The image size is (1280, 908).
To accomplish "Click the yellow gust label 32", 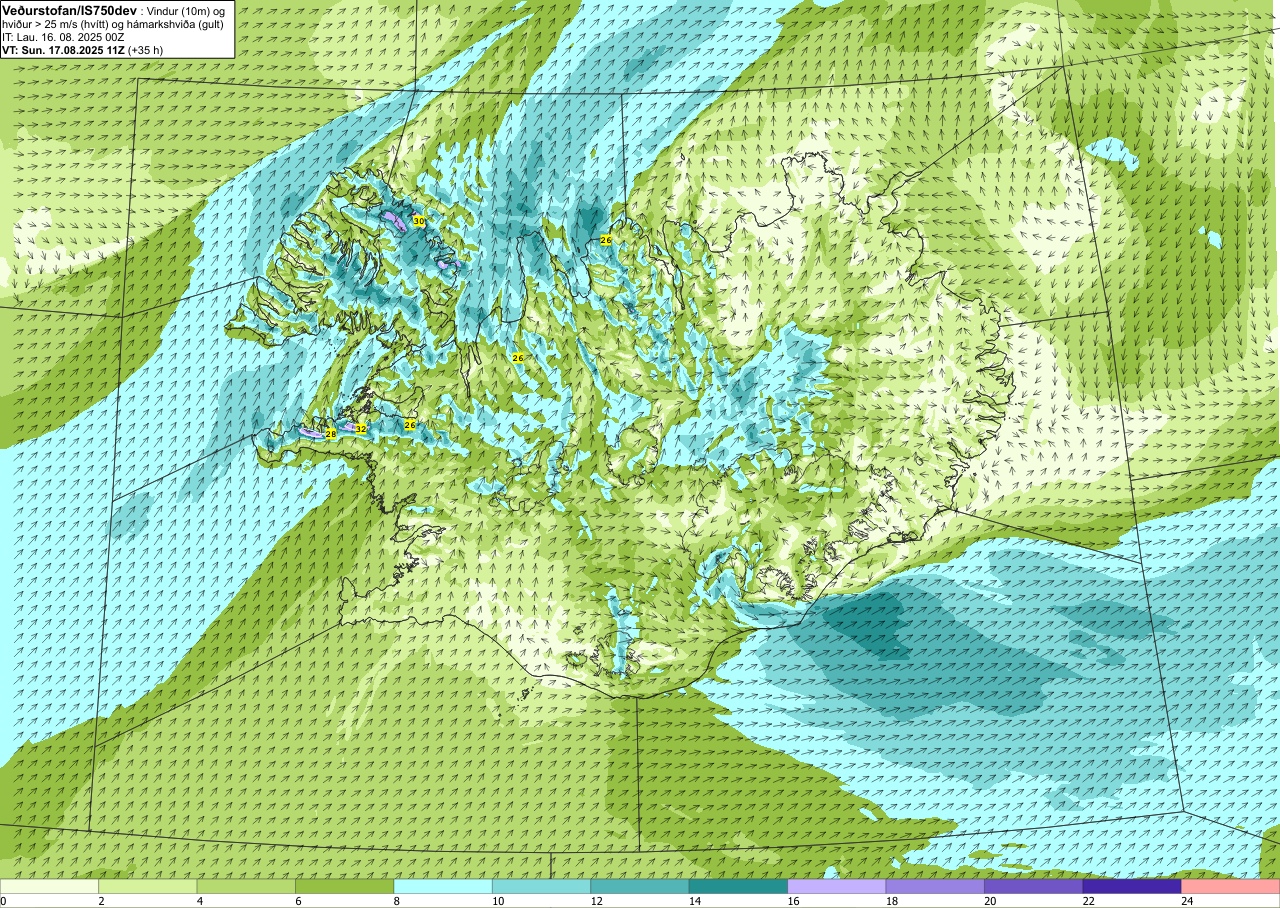I will pos(361,428).
